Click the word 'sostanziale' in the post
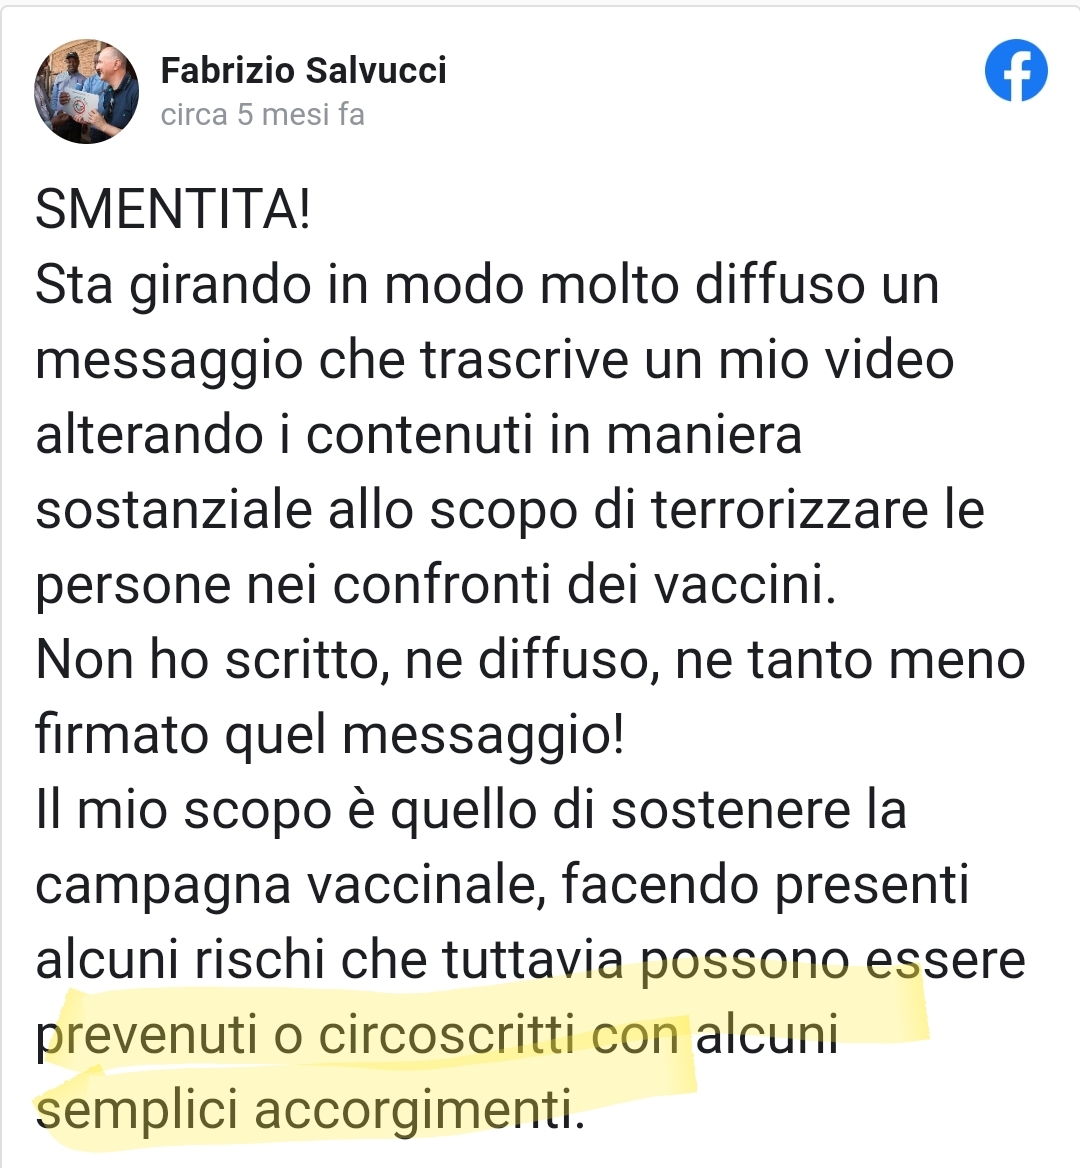 tap(174, 510)
